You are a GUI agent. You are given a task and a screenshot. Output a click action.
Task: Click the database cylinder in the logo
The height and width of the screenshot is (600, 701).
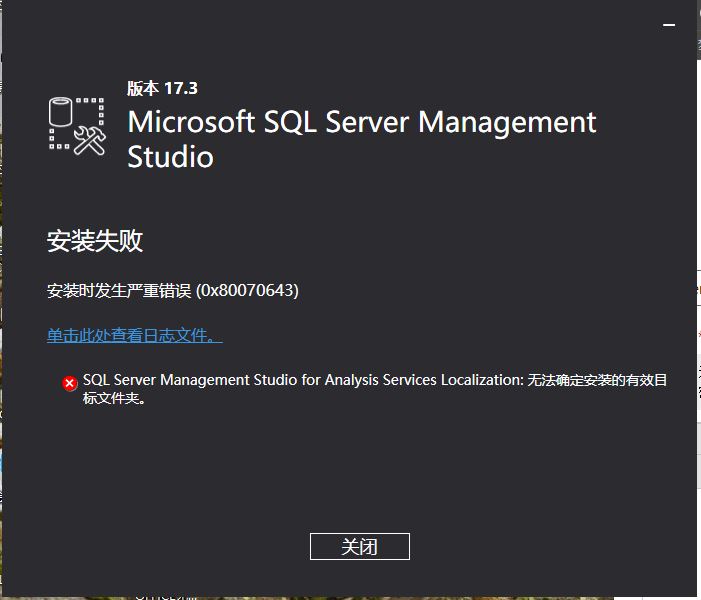point(64,113)
